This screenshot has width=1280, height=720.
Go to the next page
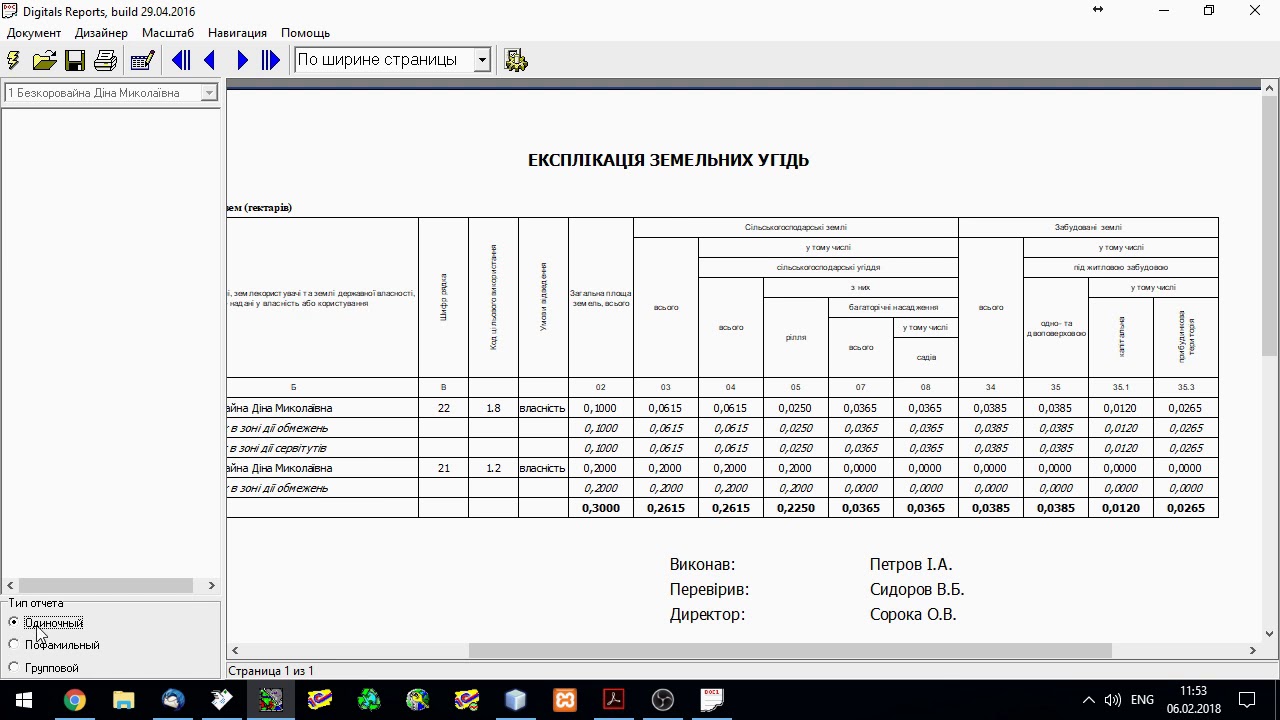point(241,61)
